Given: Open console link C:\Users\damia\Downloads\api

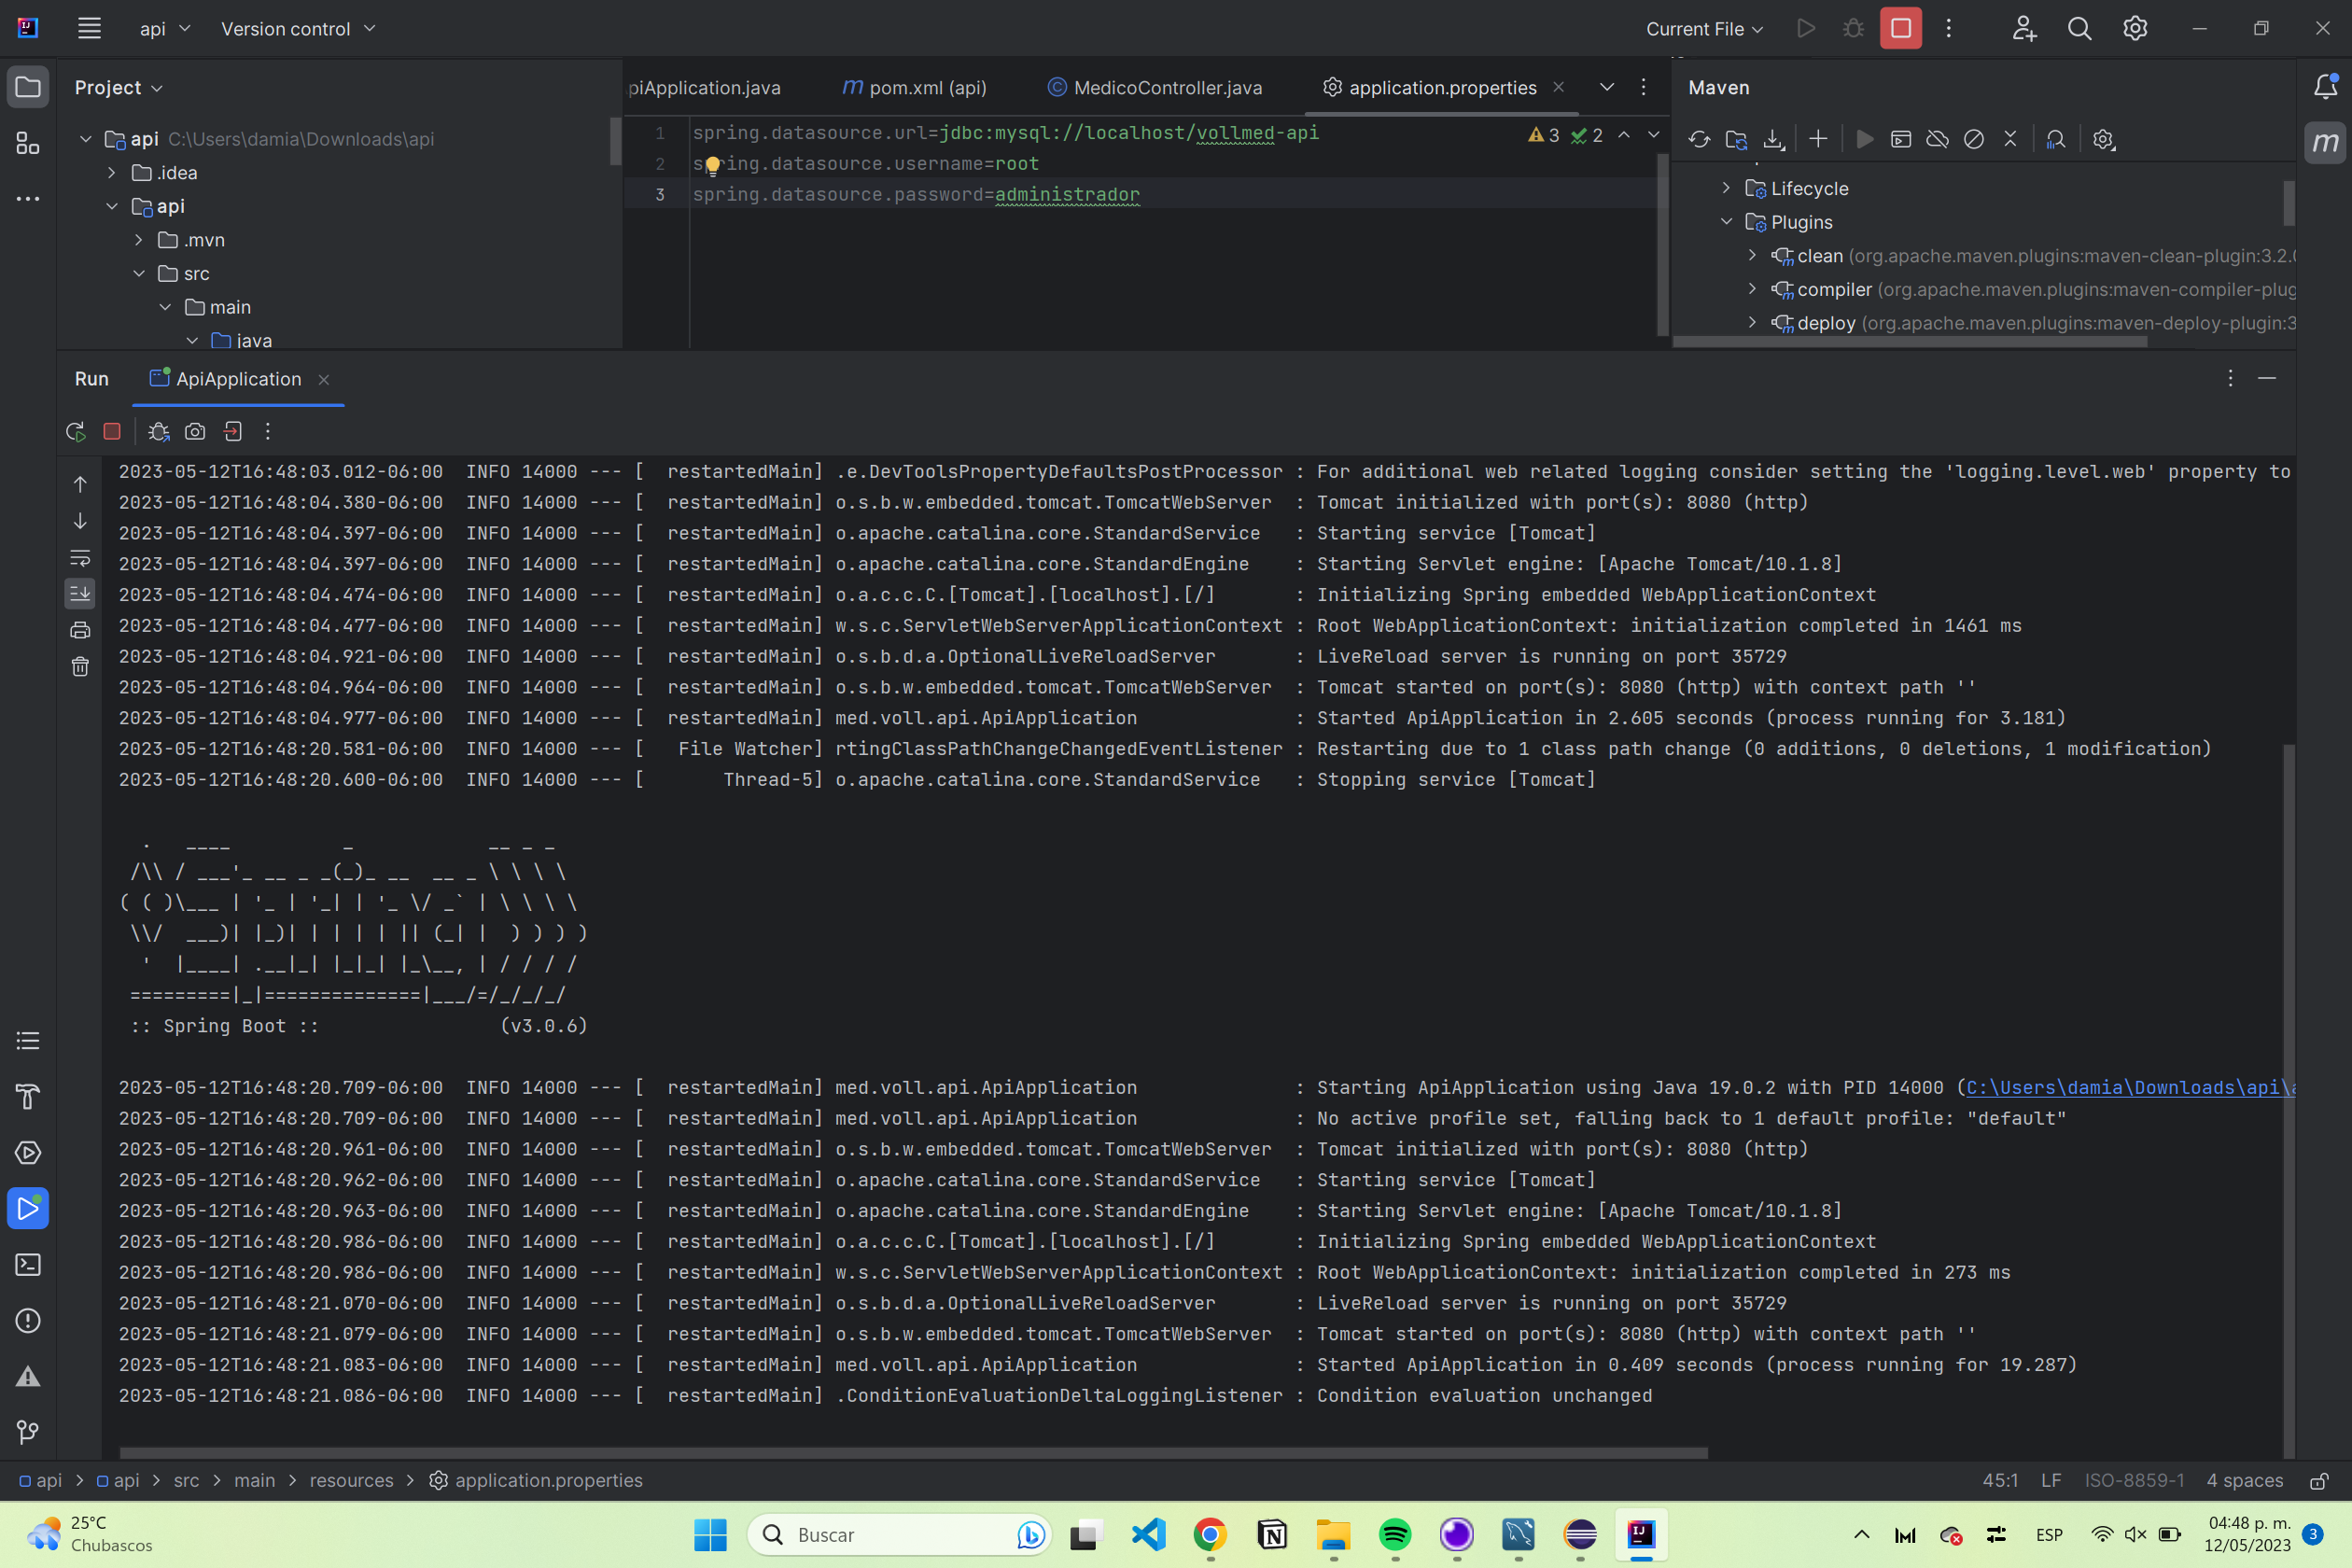Looking at the screenshot, I should point(2129,1087).
